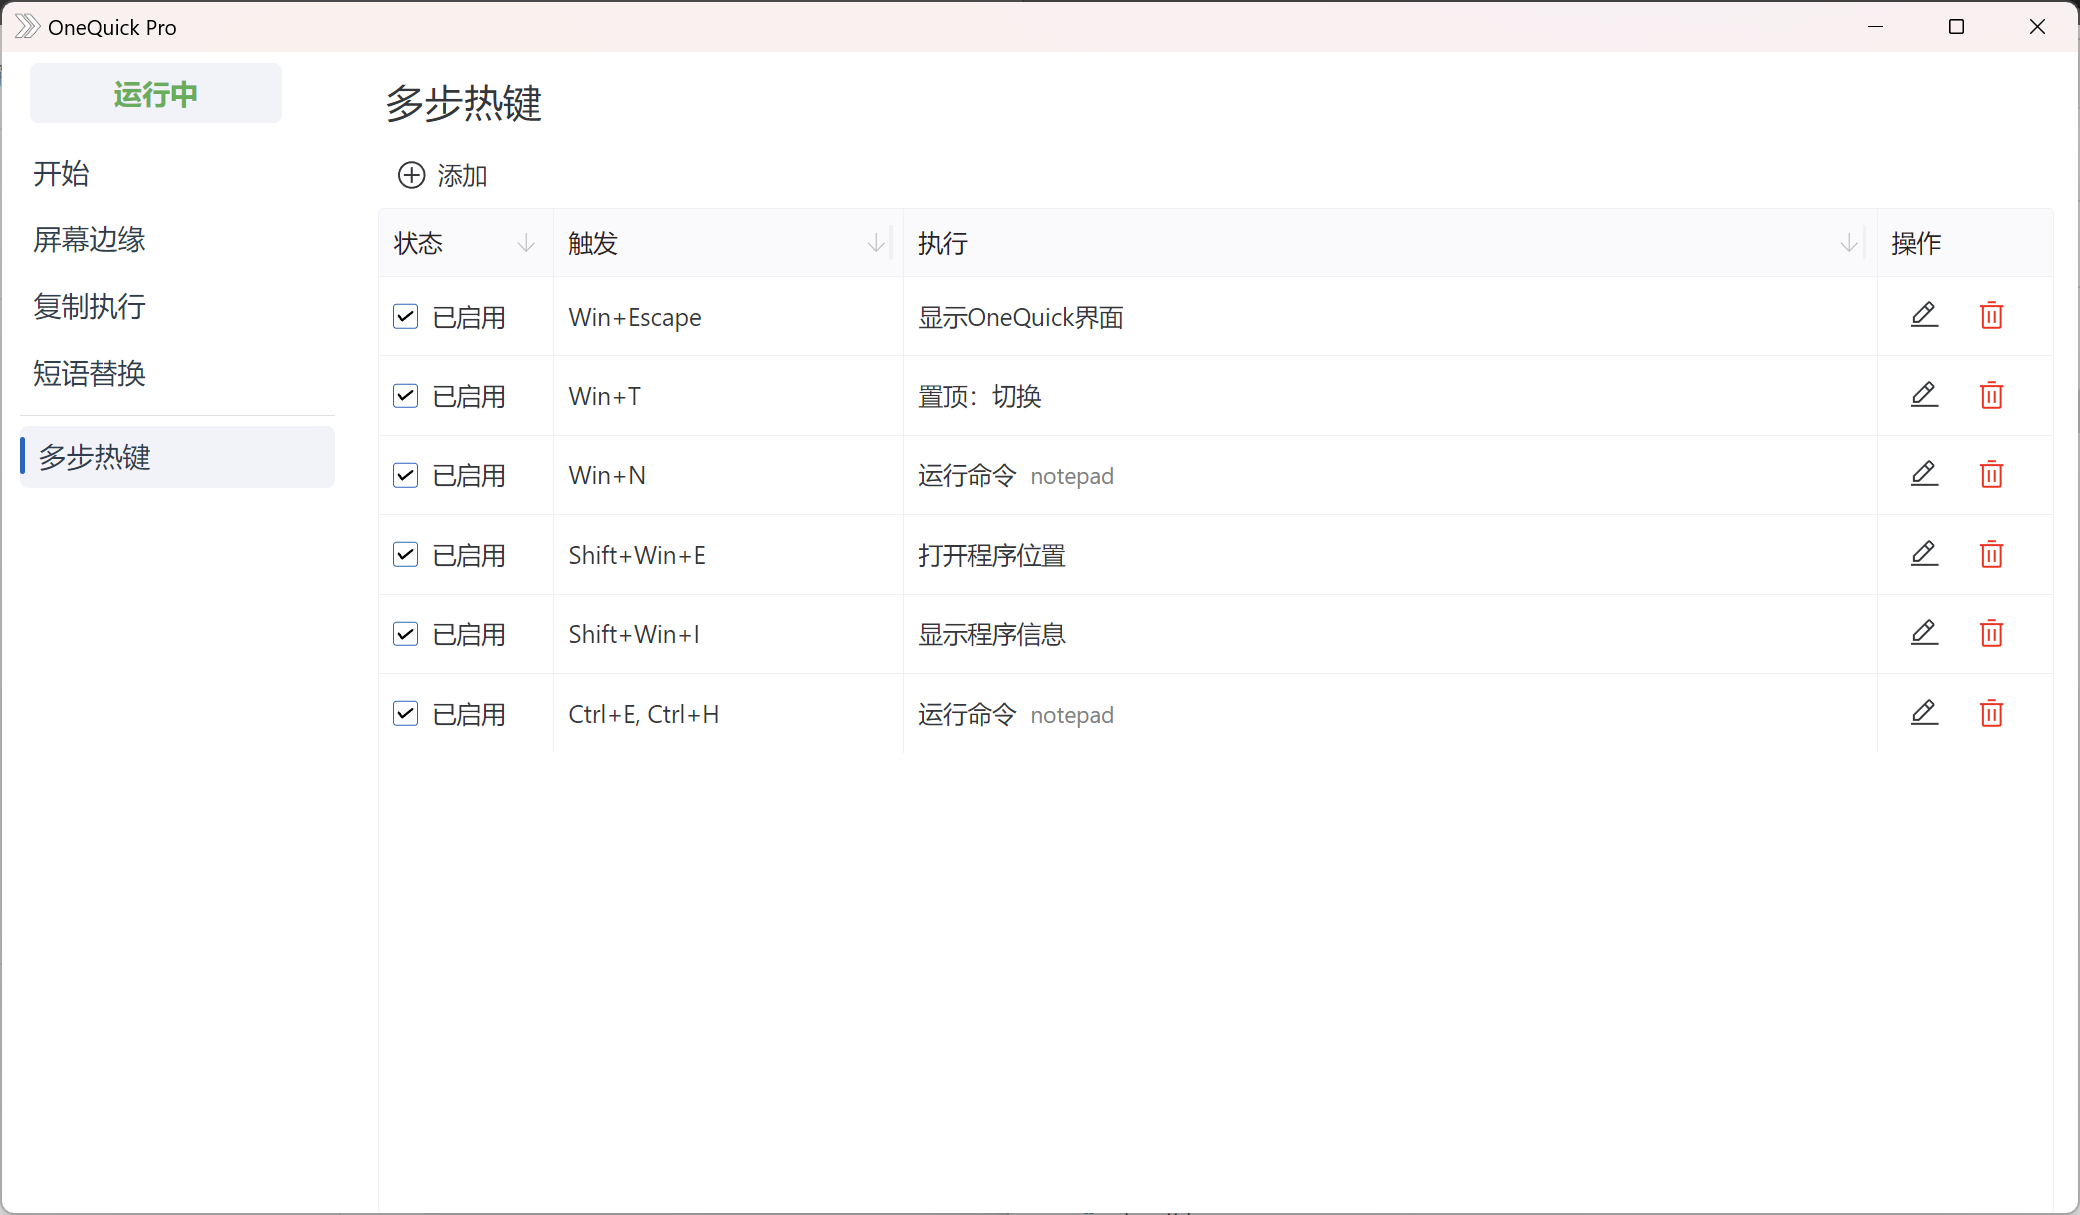Viewport: 2080px width, 1215px height.
Task: Uncheck the Win+T hotkey enable box
Action: click(405, 395)
